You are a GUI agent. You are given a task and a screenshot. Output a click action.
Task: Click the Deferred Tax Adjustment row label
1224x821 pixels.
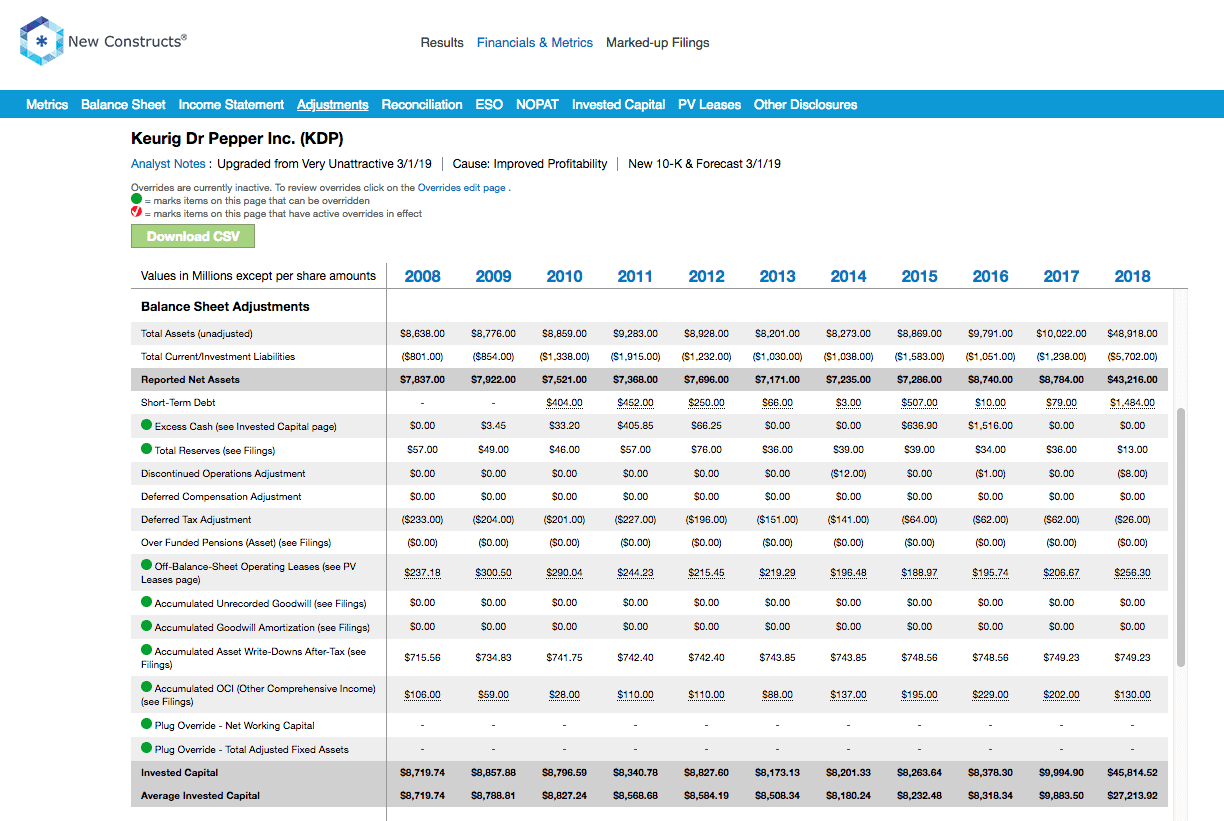(196, 520)
